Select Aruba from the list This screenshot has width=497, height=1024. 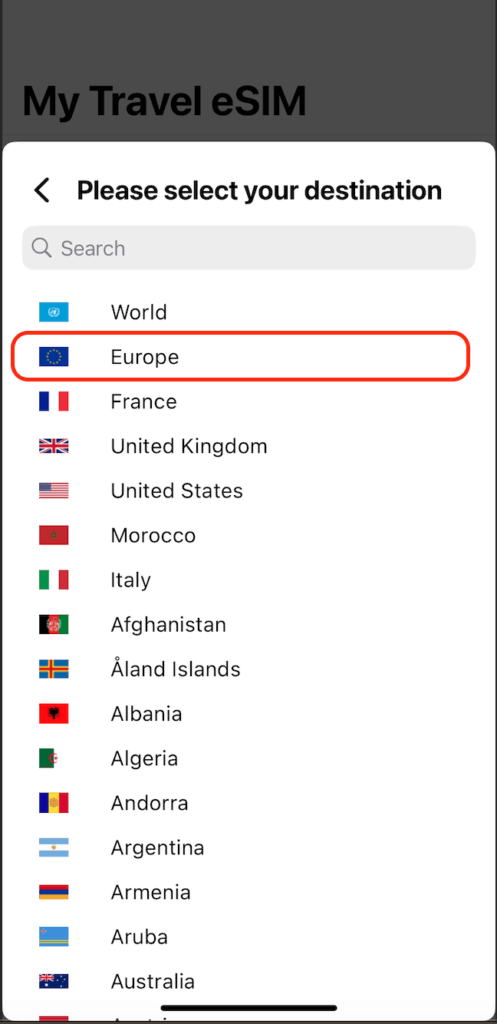[x=249, y=936]
